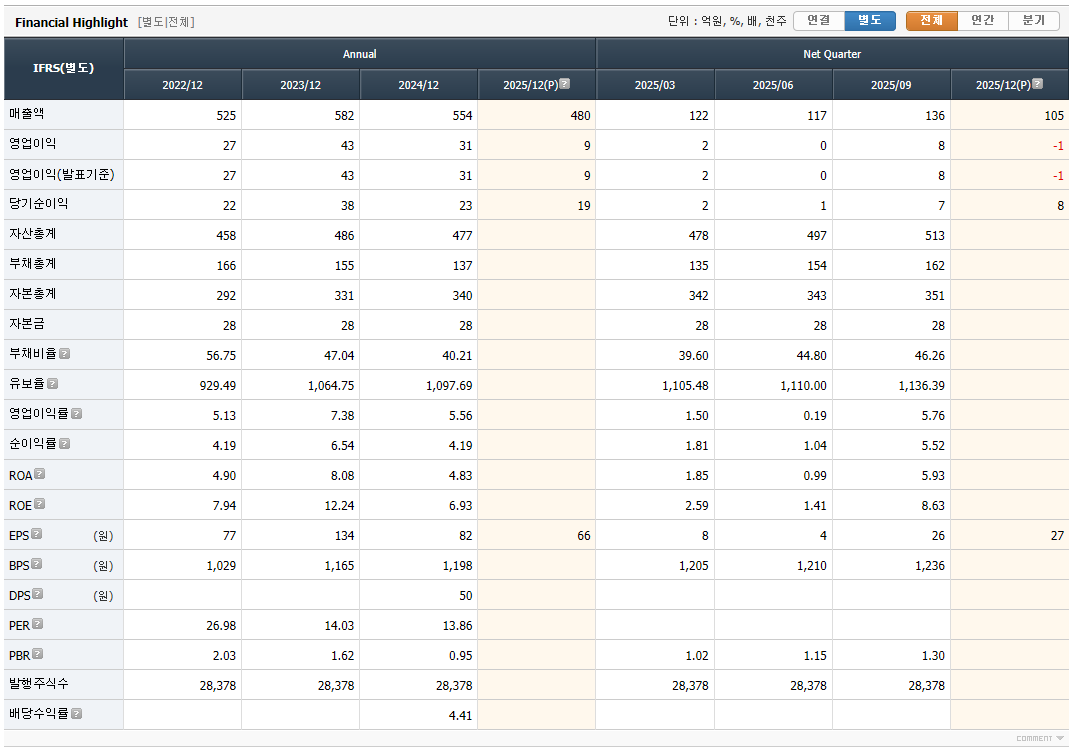Click help icon next to PER
The height and width of the screenshot is (751, 1079).
pos(37,624)
